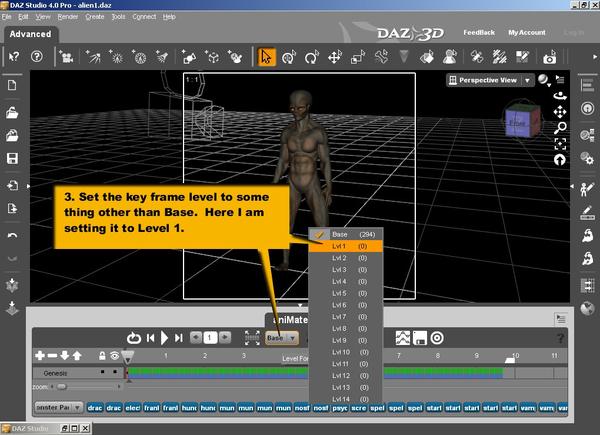Image resolution: width=600 pixels, height=435 pixels.
Task: Click the timeline end-range marker near 10
Action: pyautogui.click(x=509, y=360)
